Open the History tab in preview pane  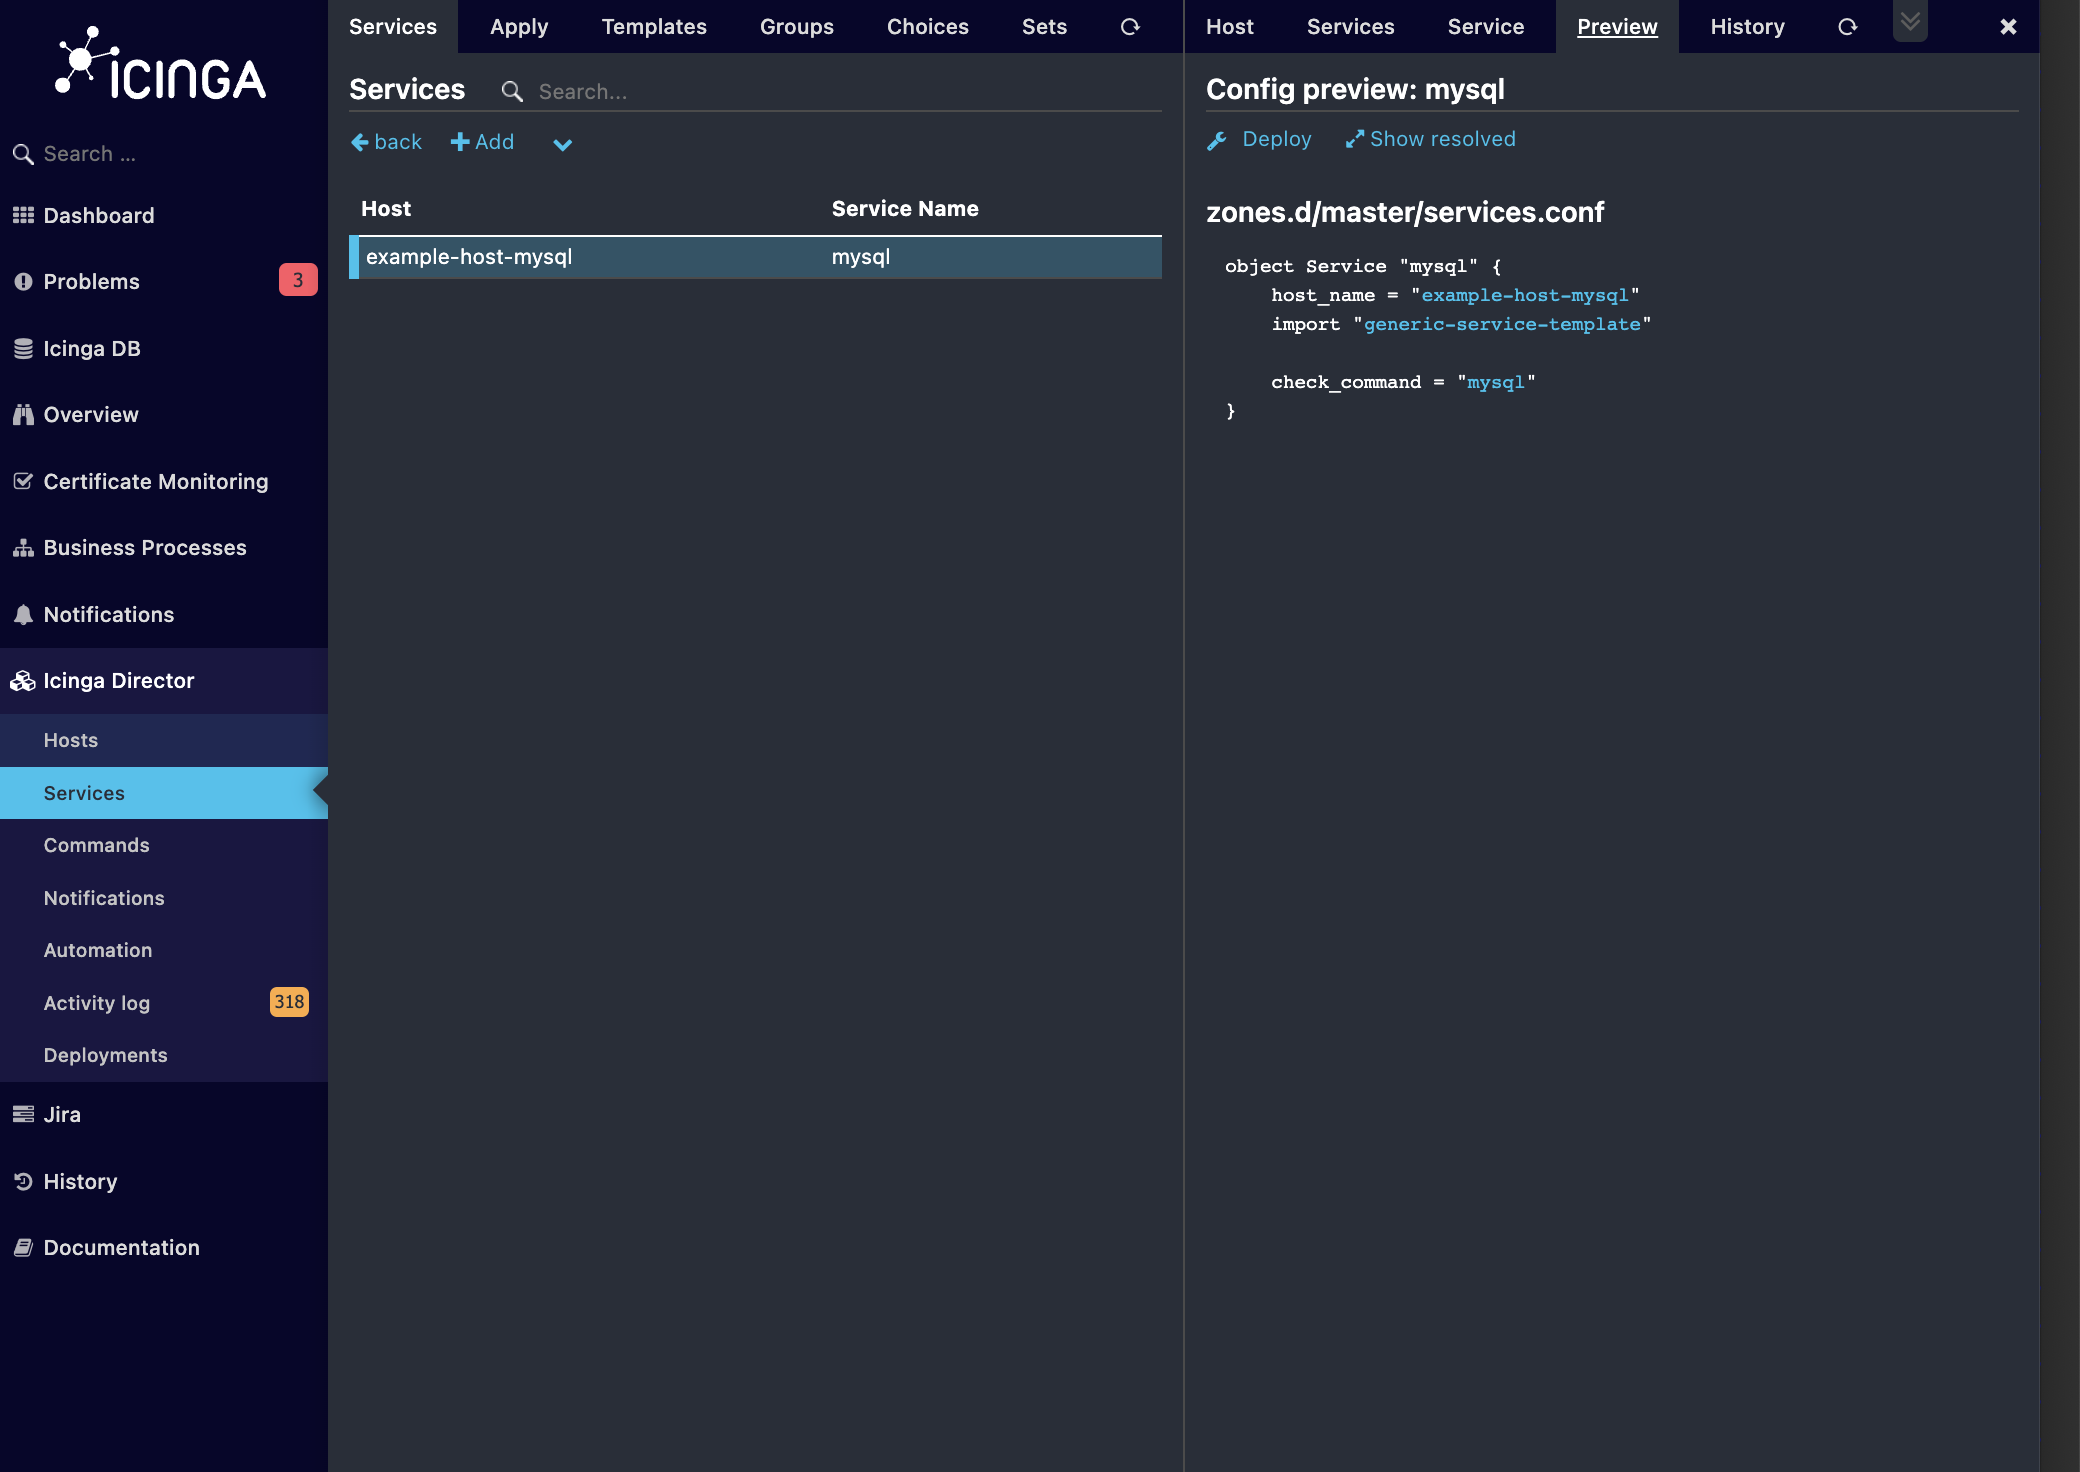(1747, 27)
